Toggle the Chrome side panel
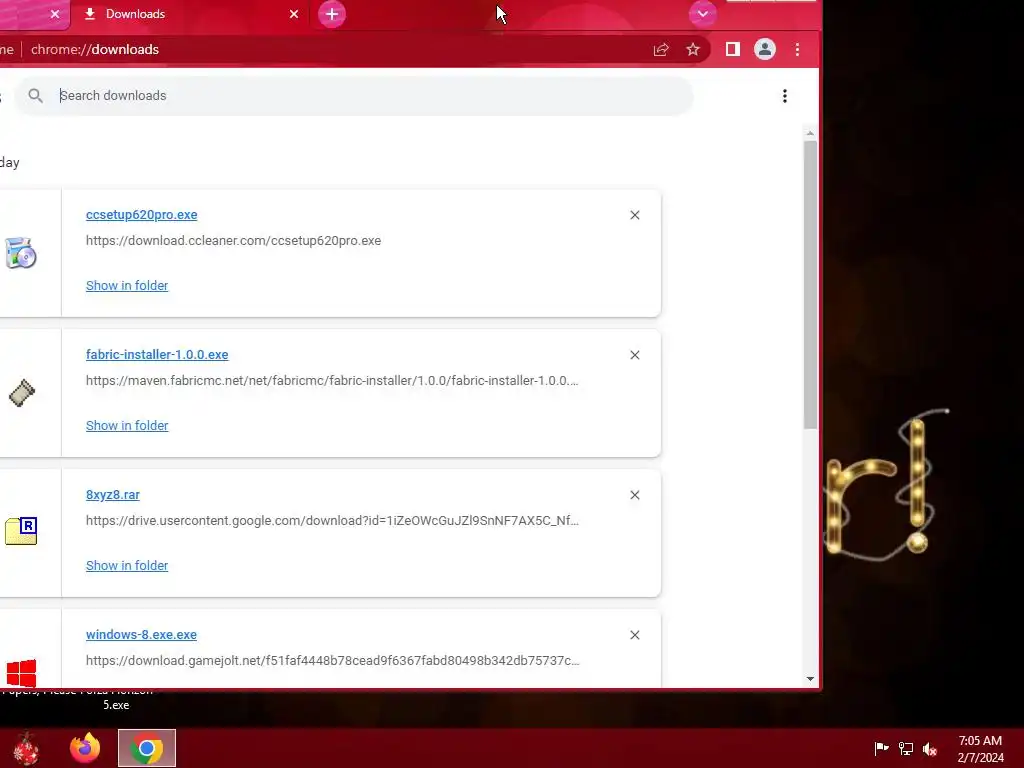The width and height of the screenshot is (1024, 768). click(x=733, y=49)
